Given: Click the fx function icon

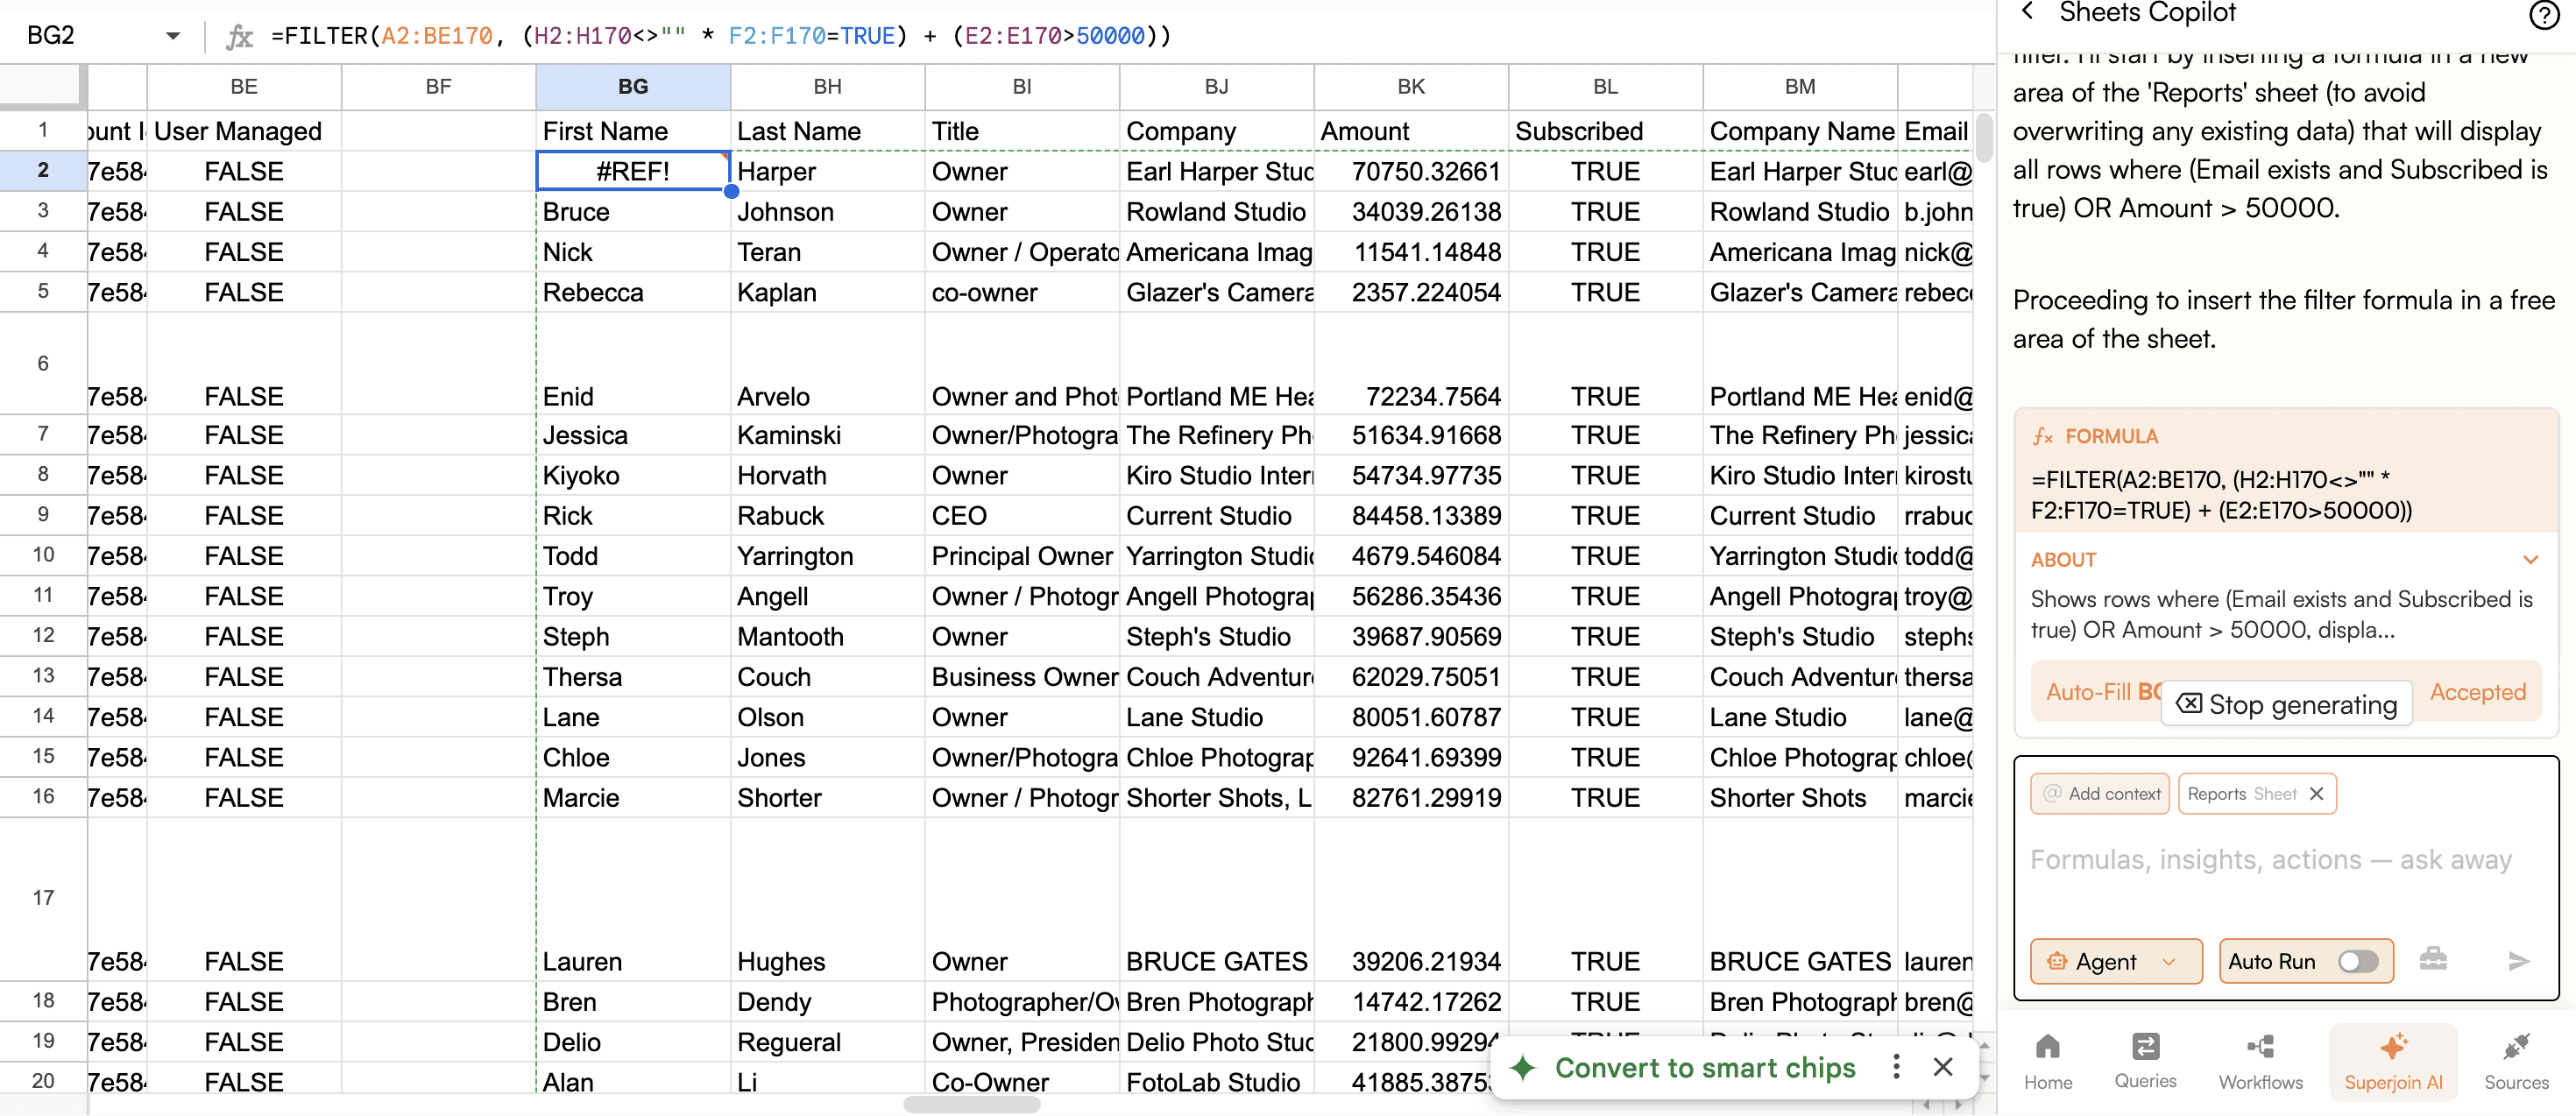Looking at the screenshot, I should tap(239, 36).
